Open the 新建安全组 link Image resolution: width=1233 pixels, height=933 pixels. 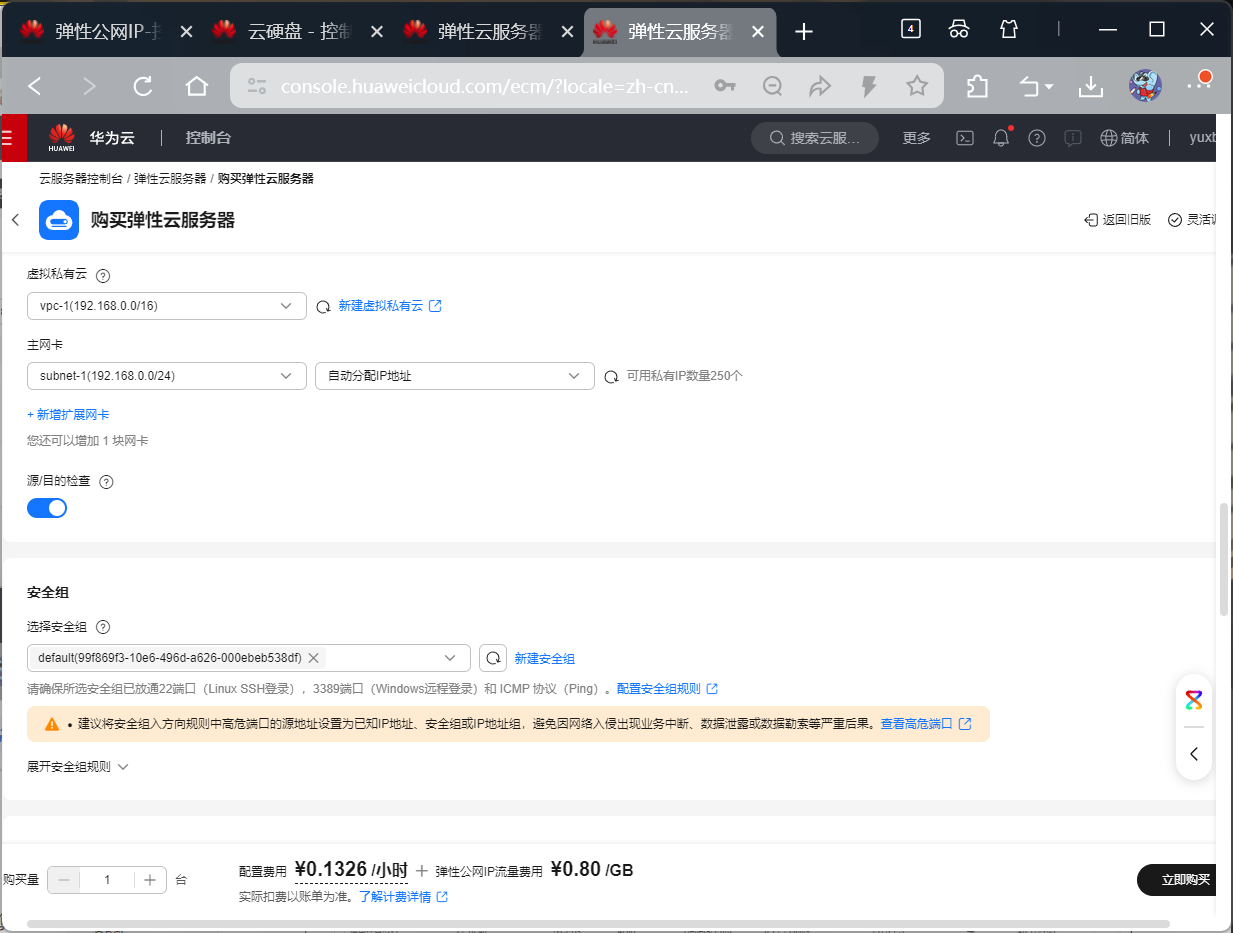545,659
